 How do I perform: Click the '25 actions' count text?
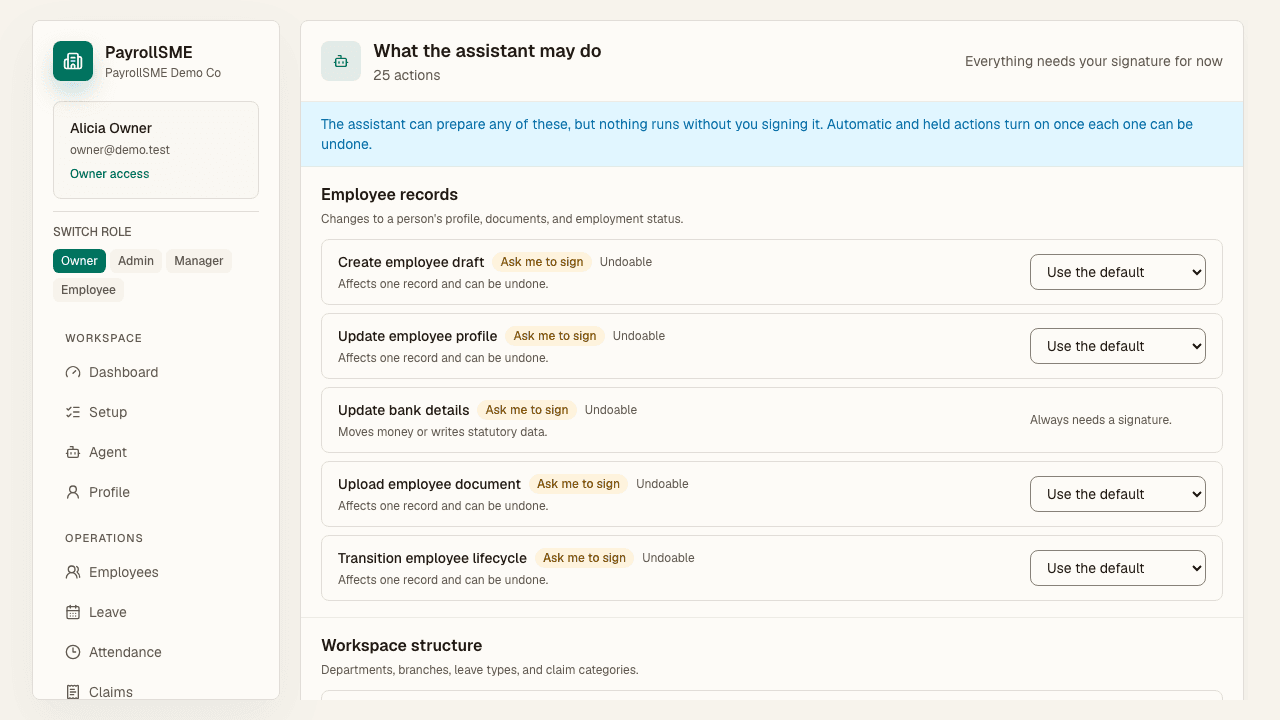click(406, 75)
